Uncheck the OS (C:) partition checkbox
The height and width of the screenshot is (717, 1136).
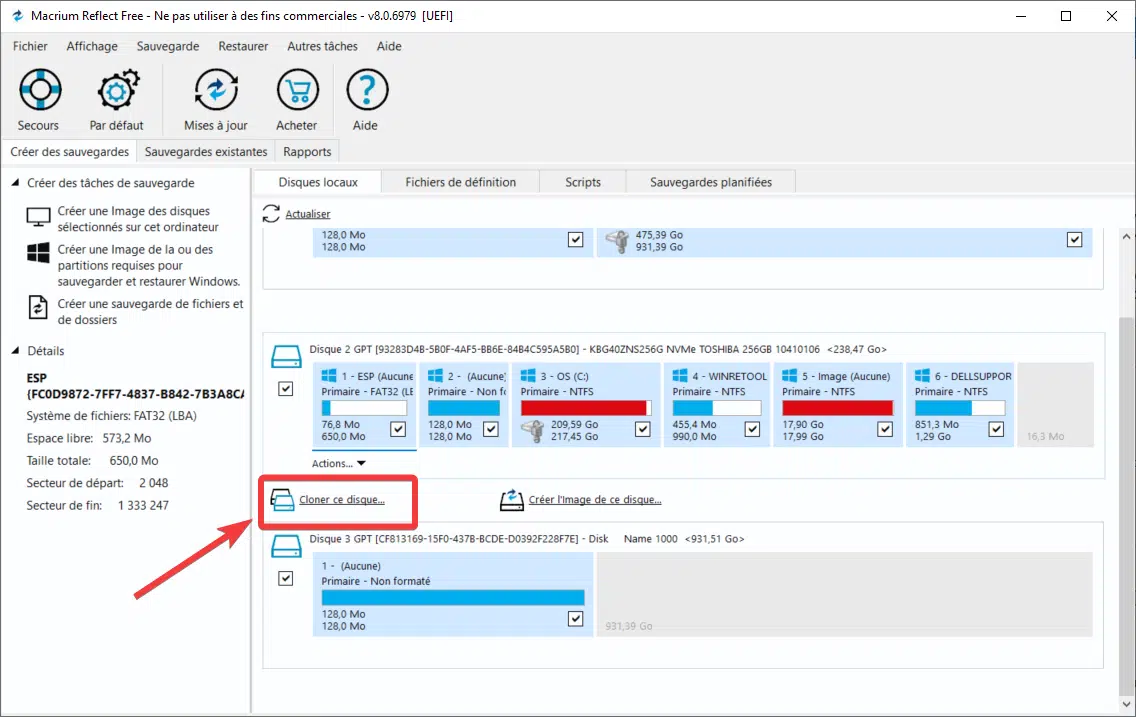(x=643, y=429)
